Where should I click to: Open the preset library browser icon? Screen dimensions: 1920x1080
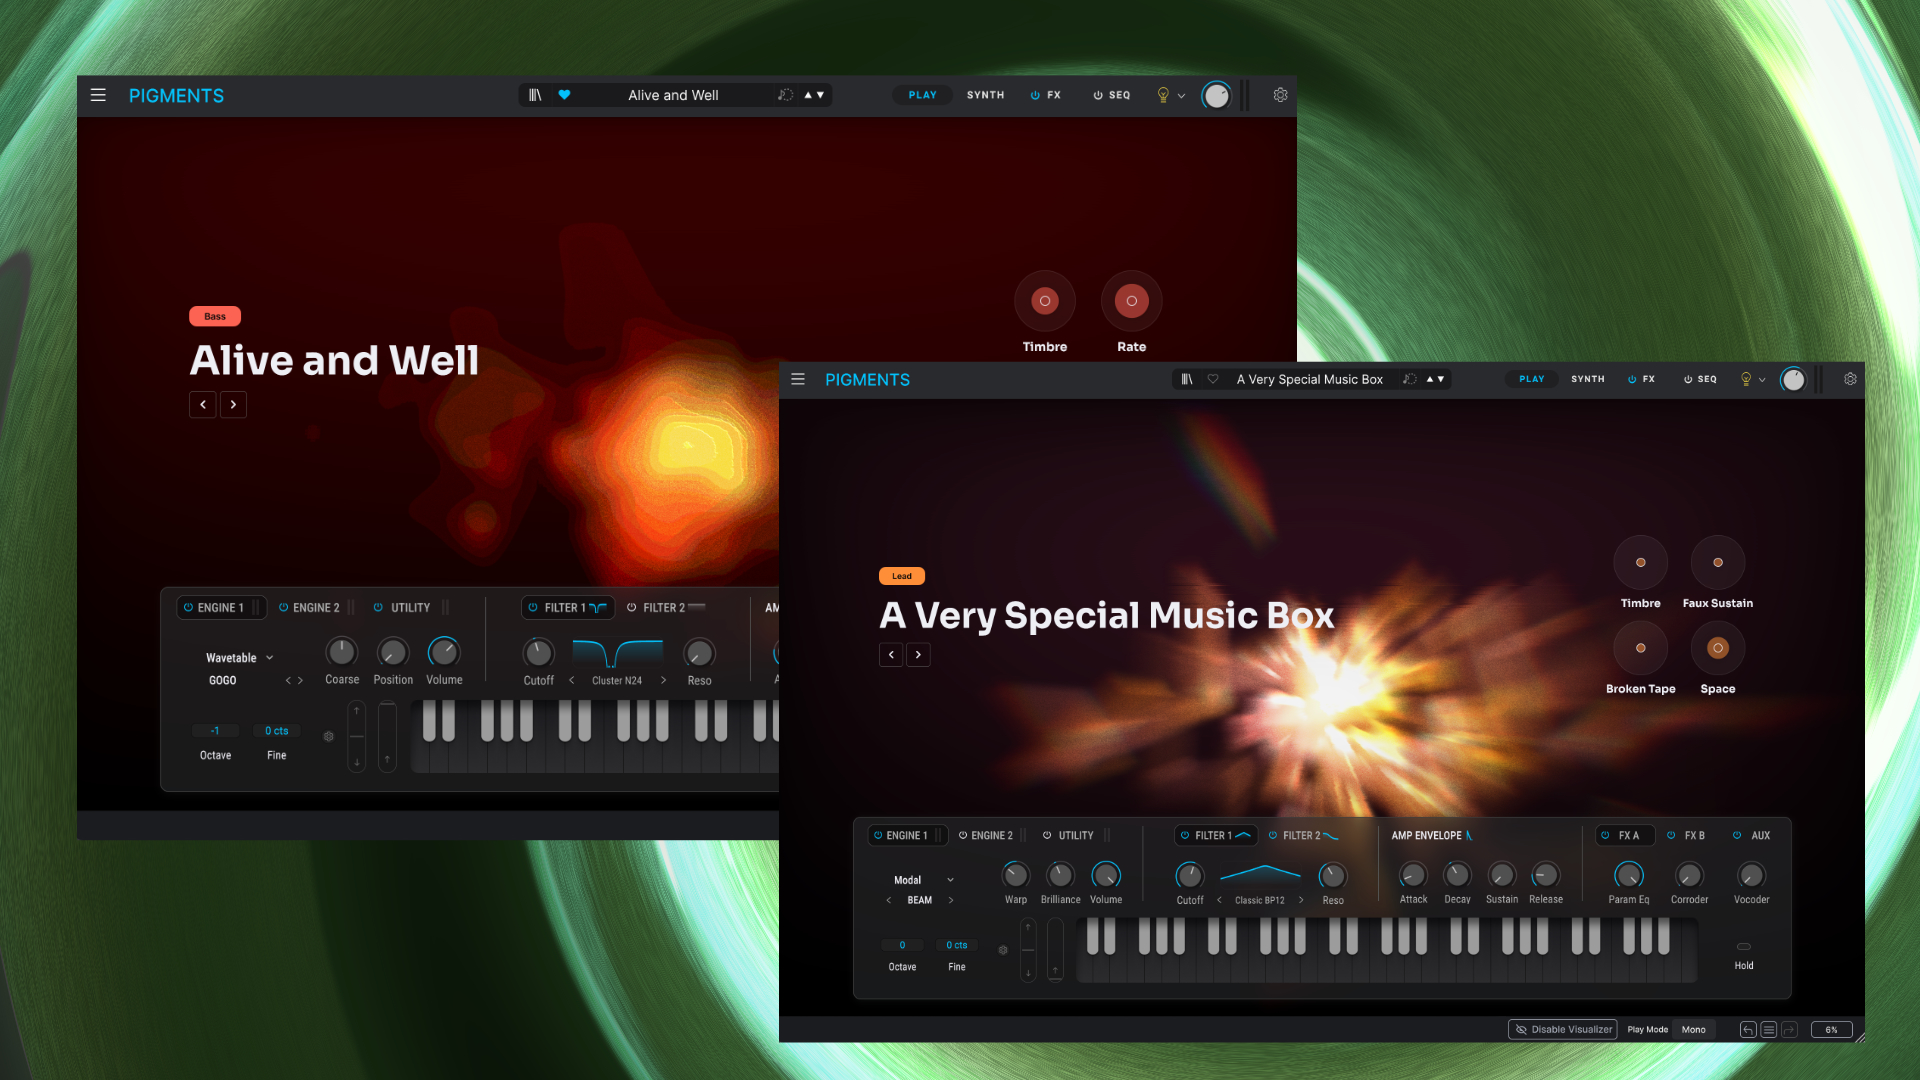pyautogui.click(x=1186, y=379)
